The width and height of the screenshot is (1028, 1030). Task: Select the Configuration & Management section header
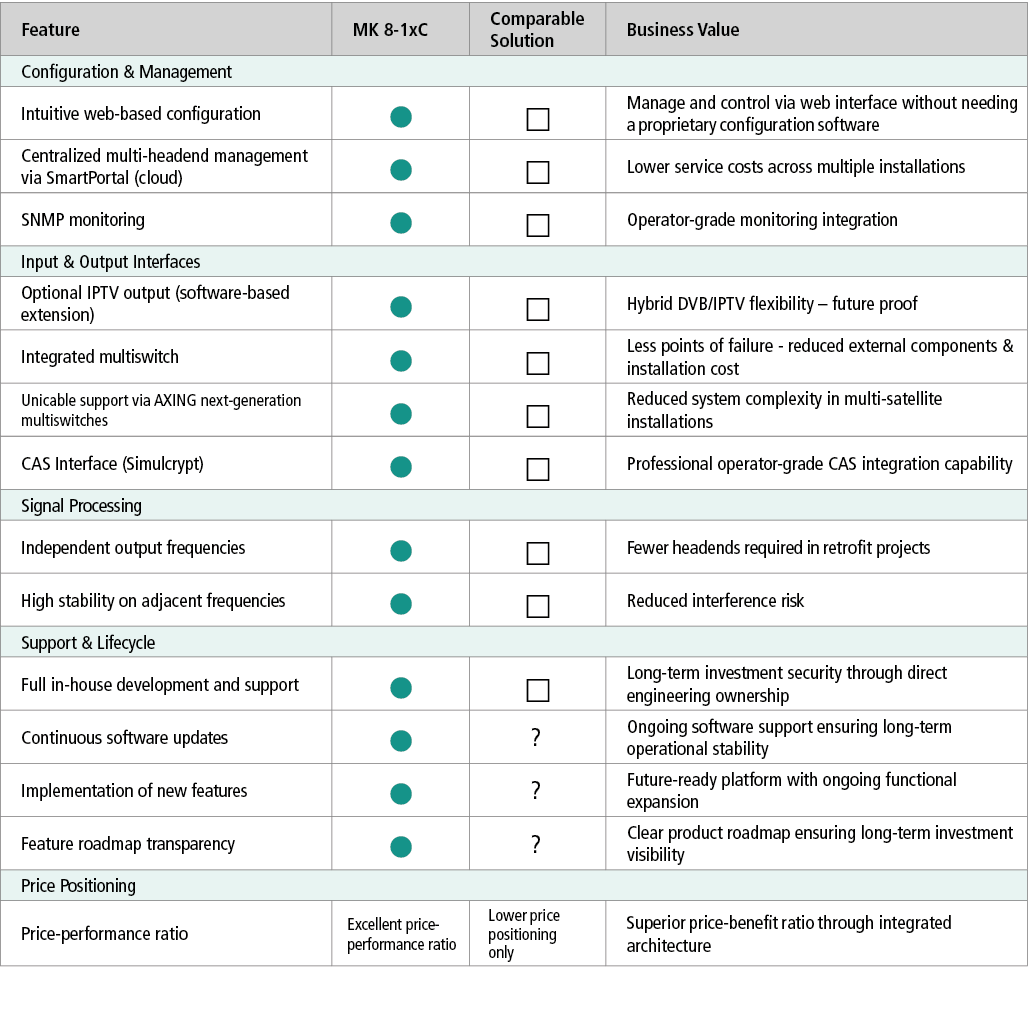point(126,72)
